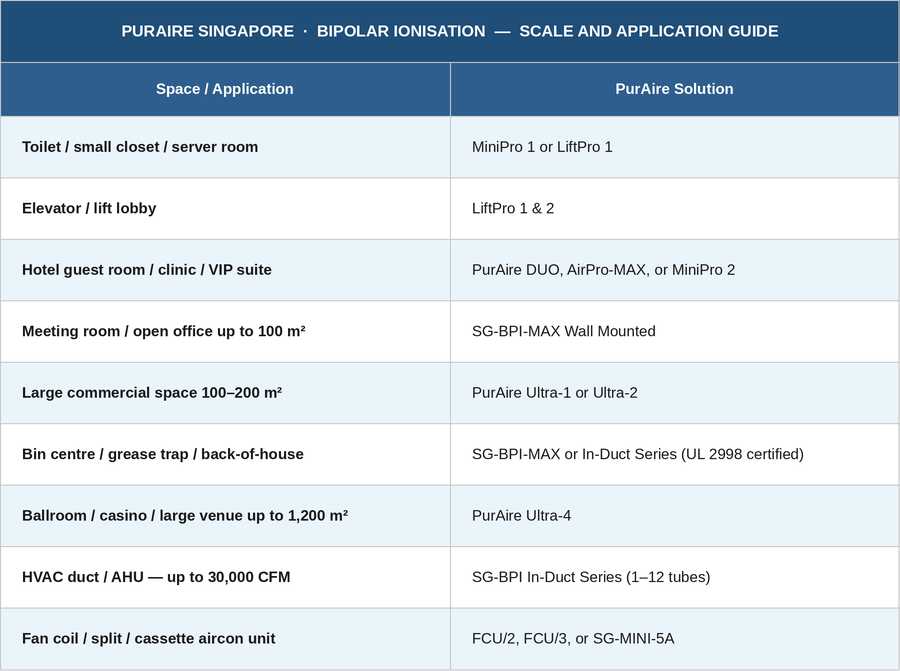Click the 'LiftPro 1 & 2' cell
The height and width of the screenshot is (671, 900).
pyautogui.click(x=674, y=208)
